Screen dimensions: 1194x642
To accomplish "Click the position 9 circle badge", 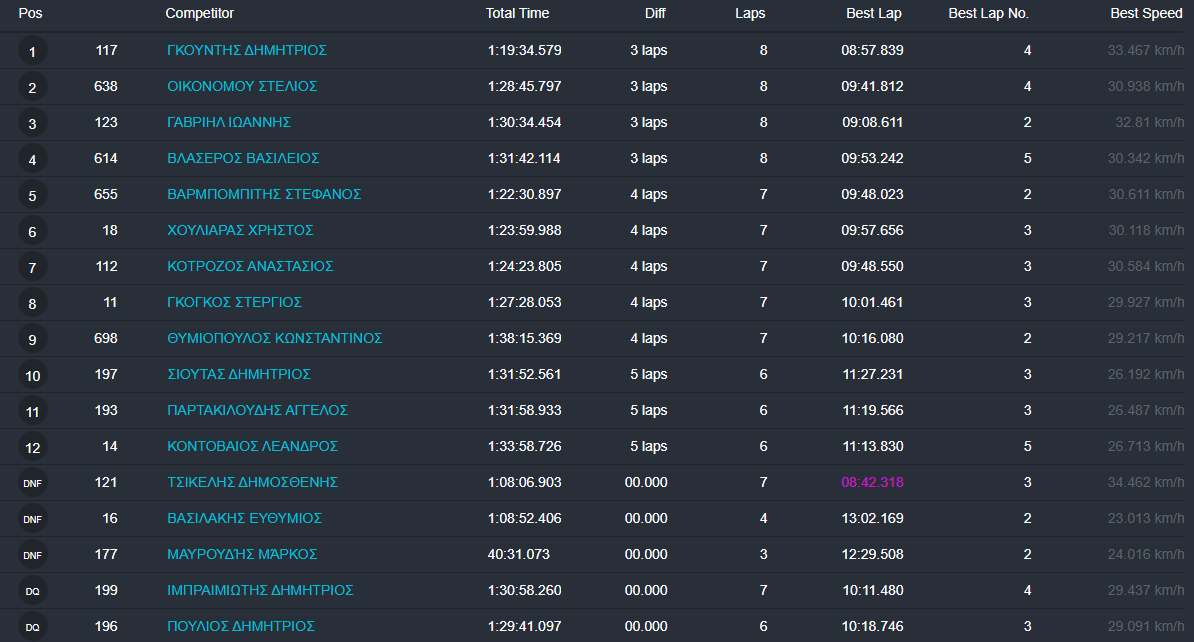I will pos(32,339).
